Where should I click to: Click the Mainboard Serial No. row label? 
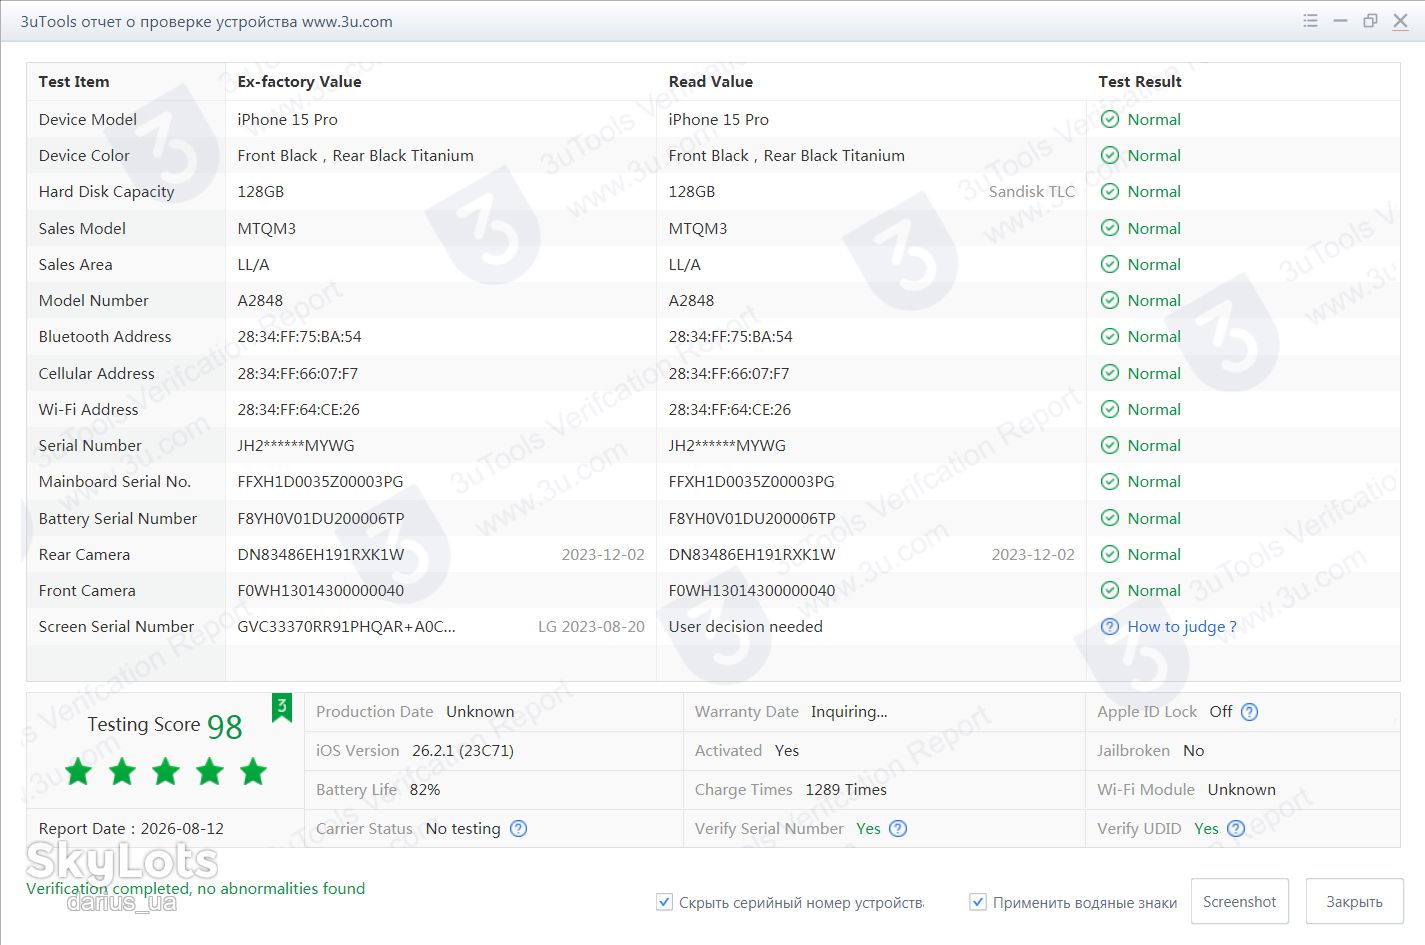[114, 482]
